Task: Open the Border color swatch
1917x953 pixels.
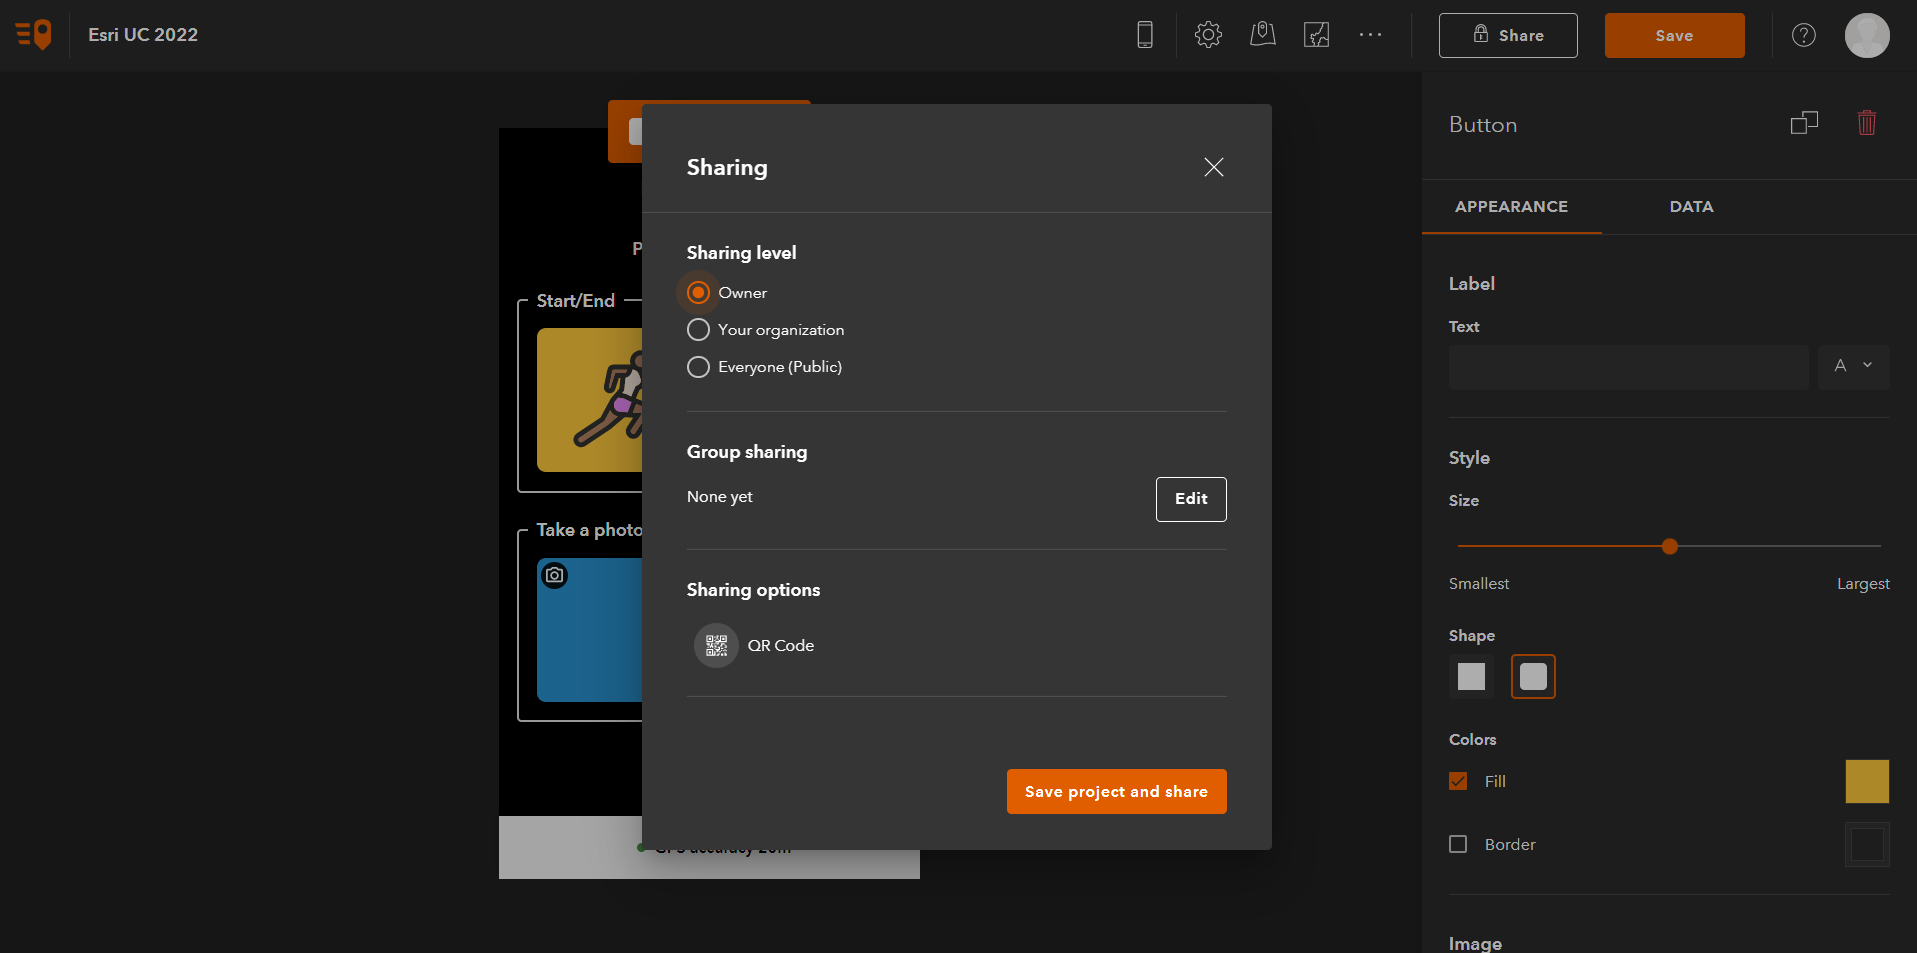Action: [1867, 844]
